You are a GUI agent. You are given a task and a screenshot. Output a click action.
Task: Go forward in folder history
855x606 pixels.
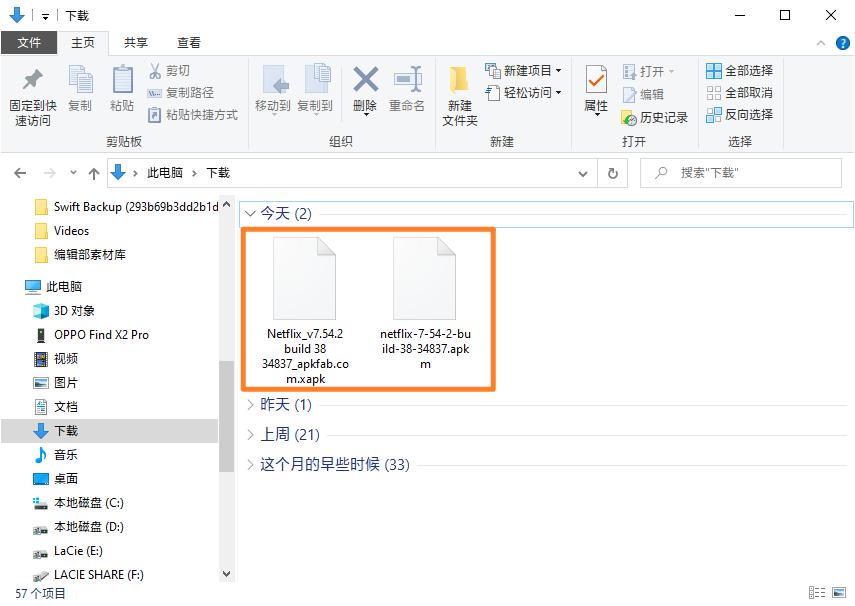point(50,173)
